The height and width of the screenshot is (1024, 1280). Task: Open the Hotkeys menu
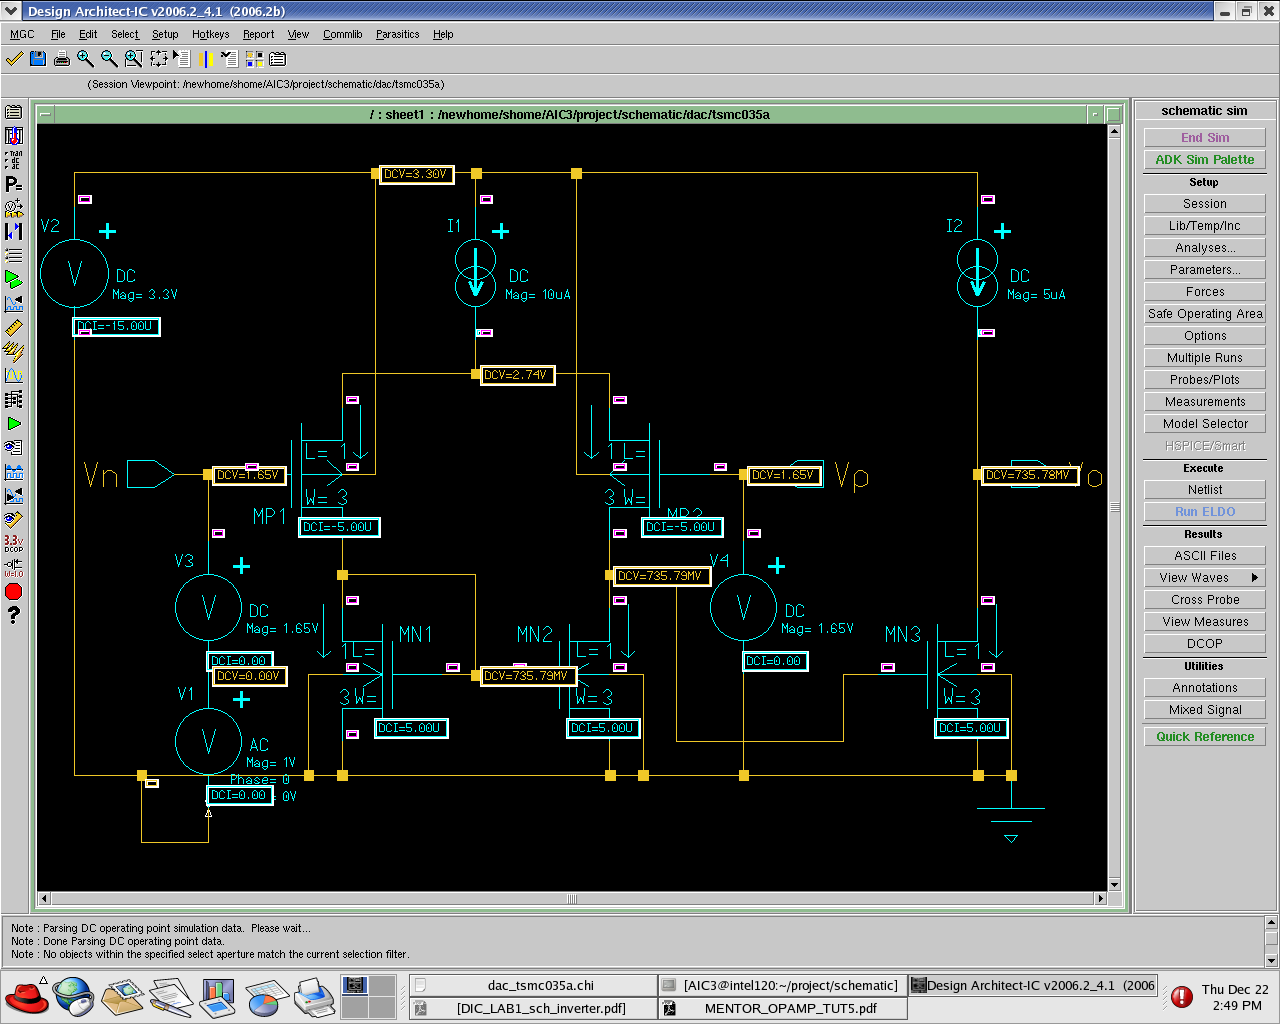pos(210,34)
